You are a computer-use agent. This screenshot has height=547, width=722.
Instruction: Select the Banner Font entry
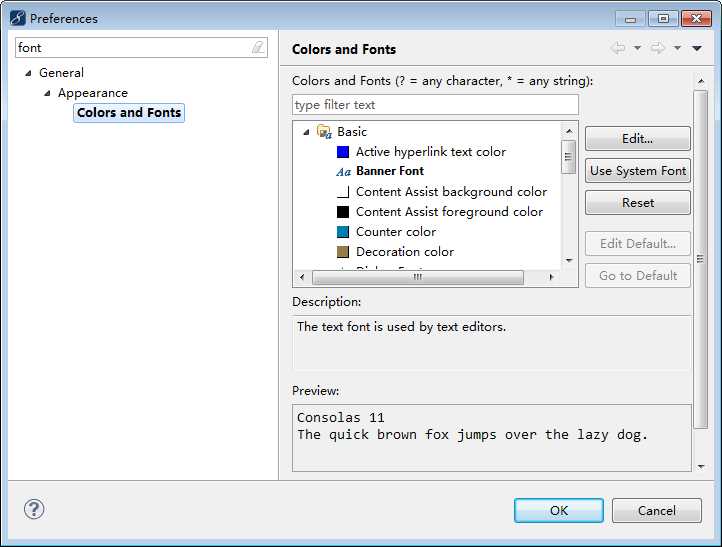390,171
